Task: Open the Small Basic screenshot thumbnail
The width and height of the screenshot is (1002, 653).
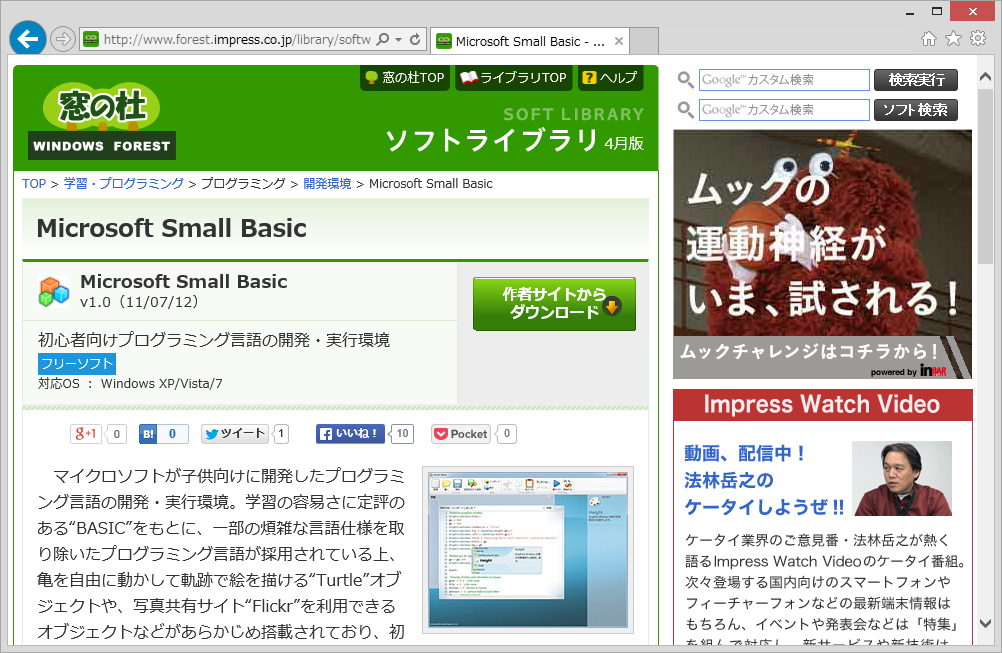Action: tap(528, 549)
